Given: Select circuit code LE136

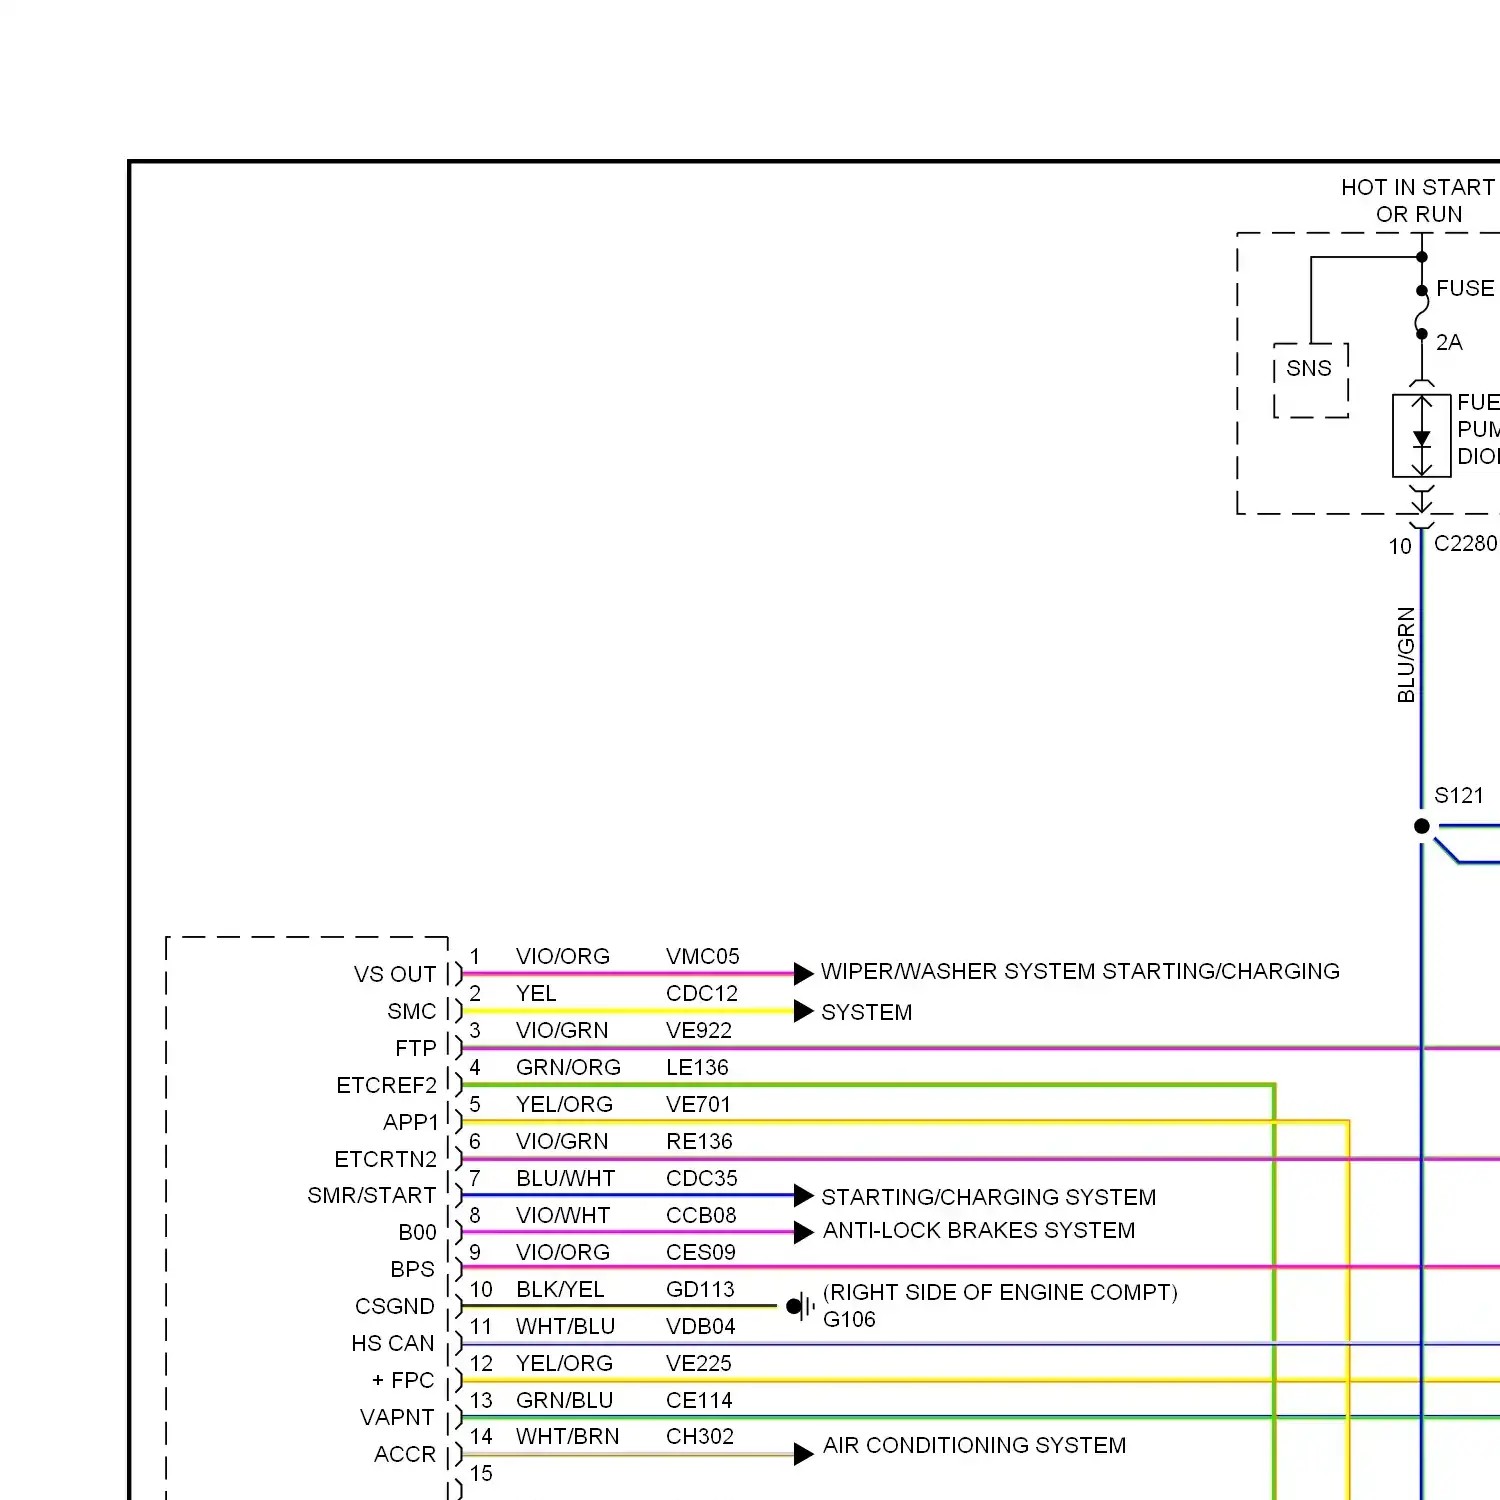Looking at the screenshot, I should tap(697, 1067).
